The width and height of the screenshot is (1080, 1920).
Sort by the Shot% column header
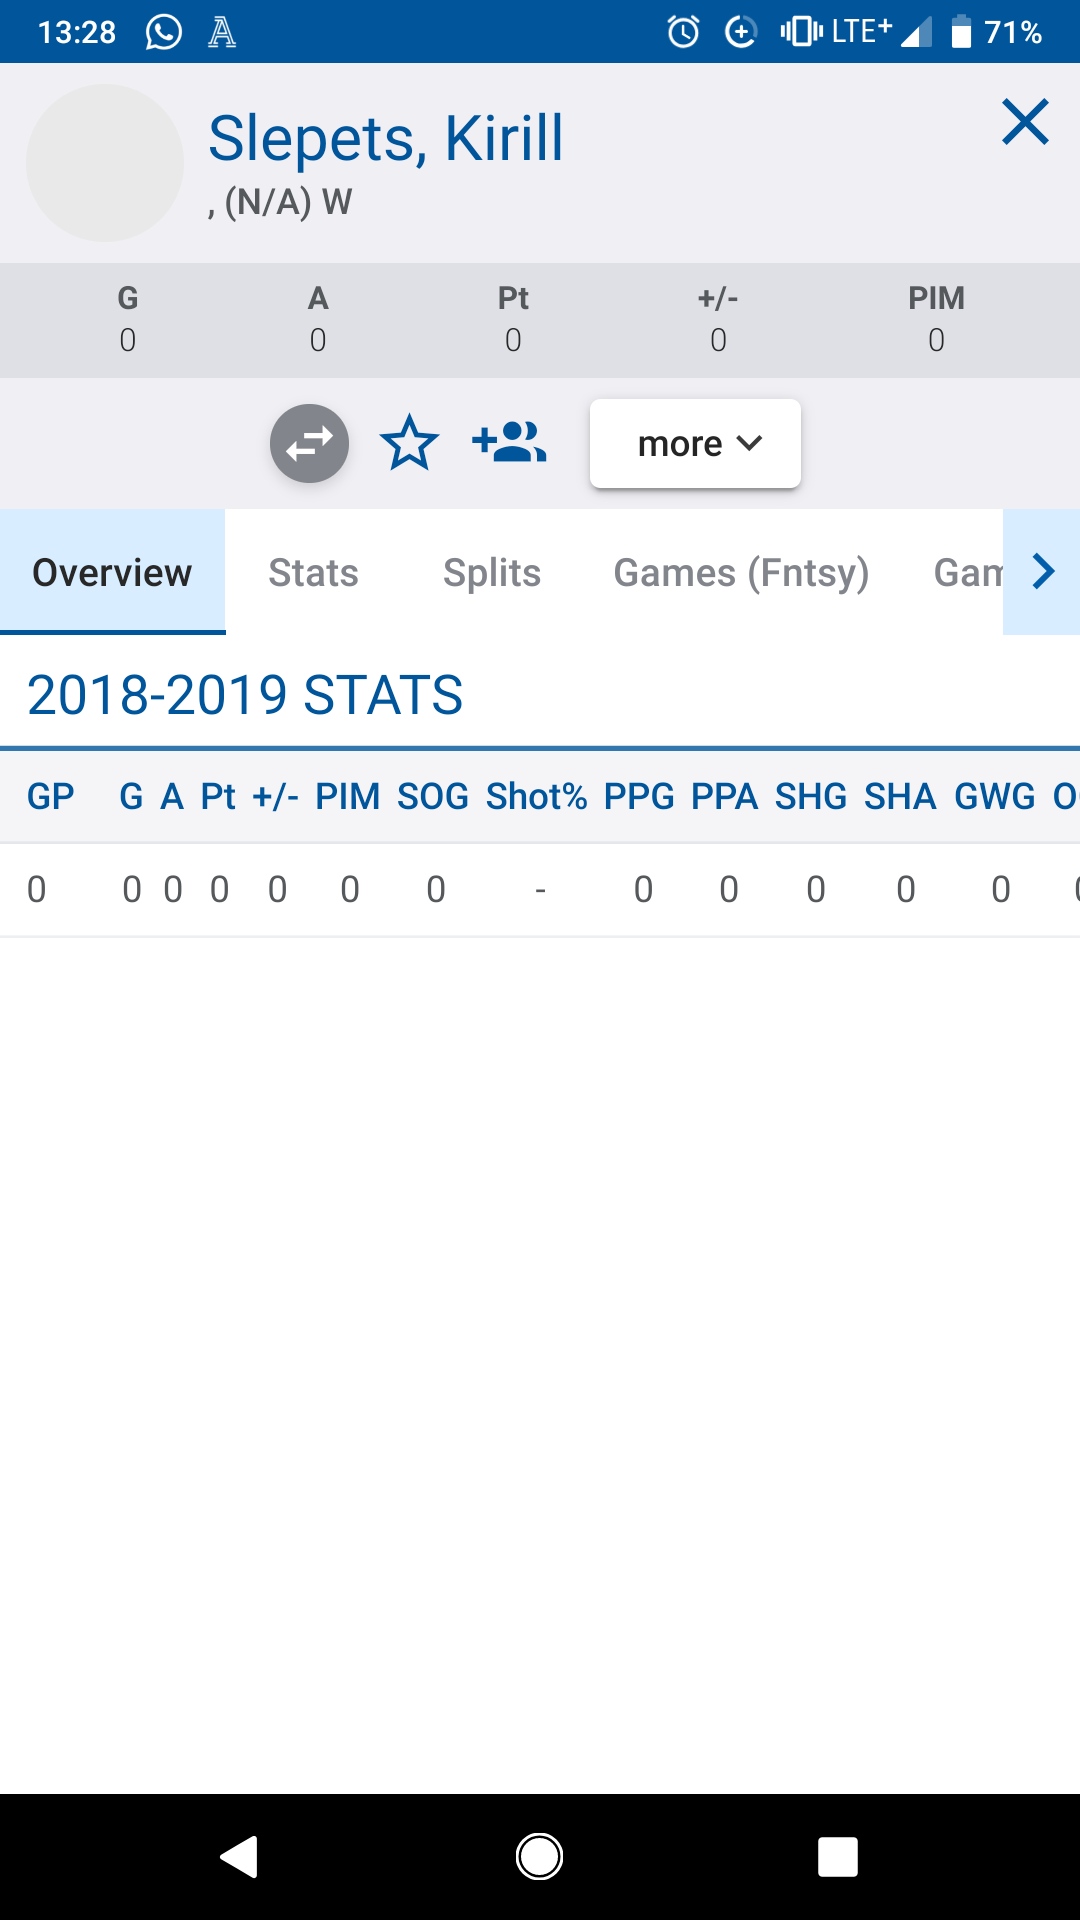(536, 797)
